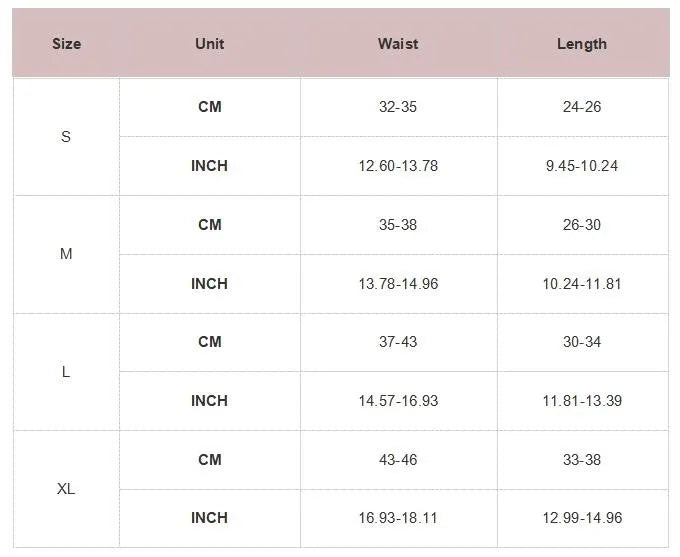Click the M size label
Image resolution: width=680 pixels, height=557 pixels.
66,254
